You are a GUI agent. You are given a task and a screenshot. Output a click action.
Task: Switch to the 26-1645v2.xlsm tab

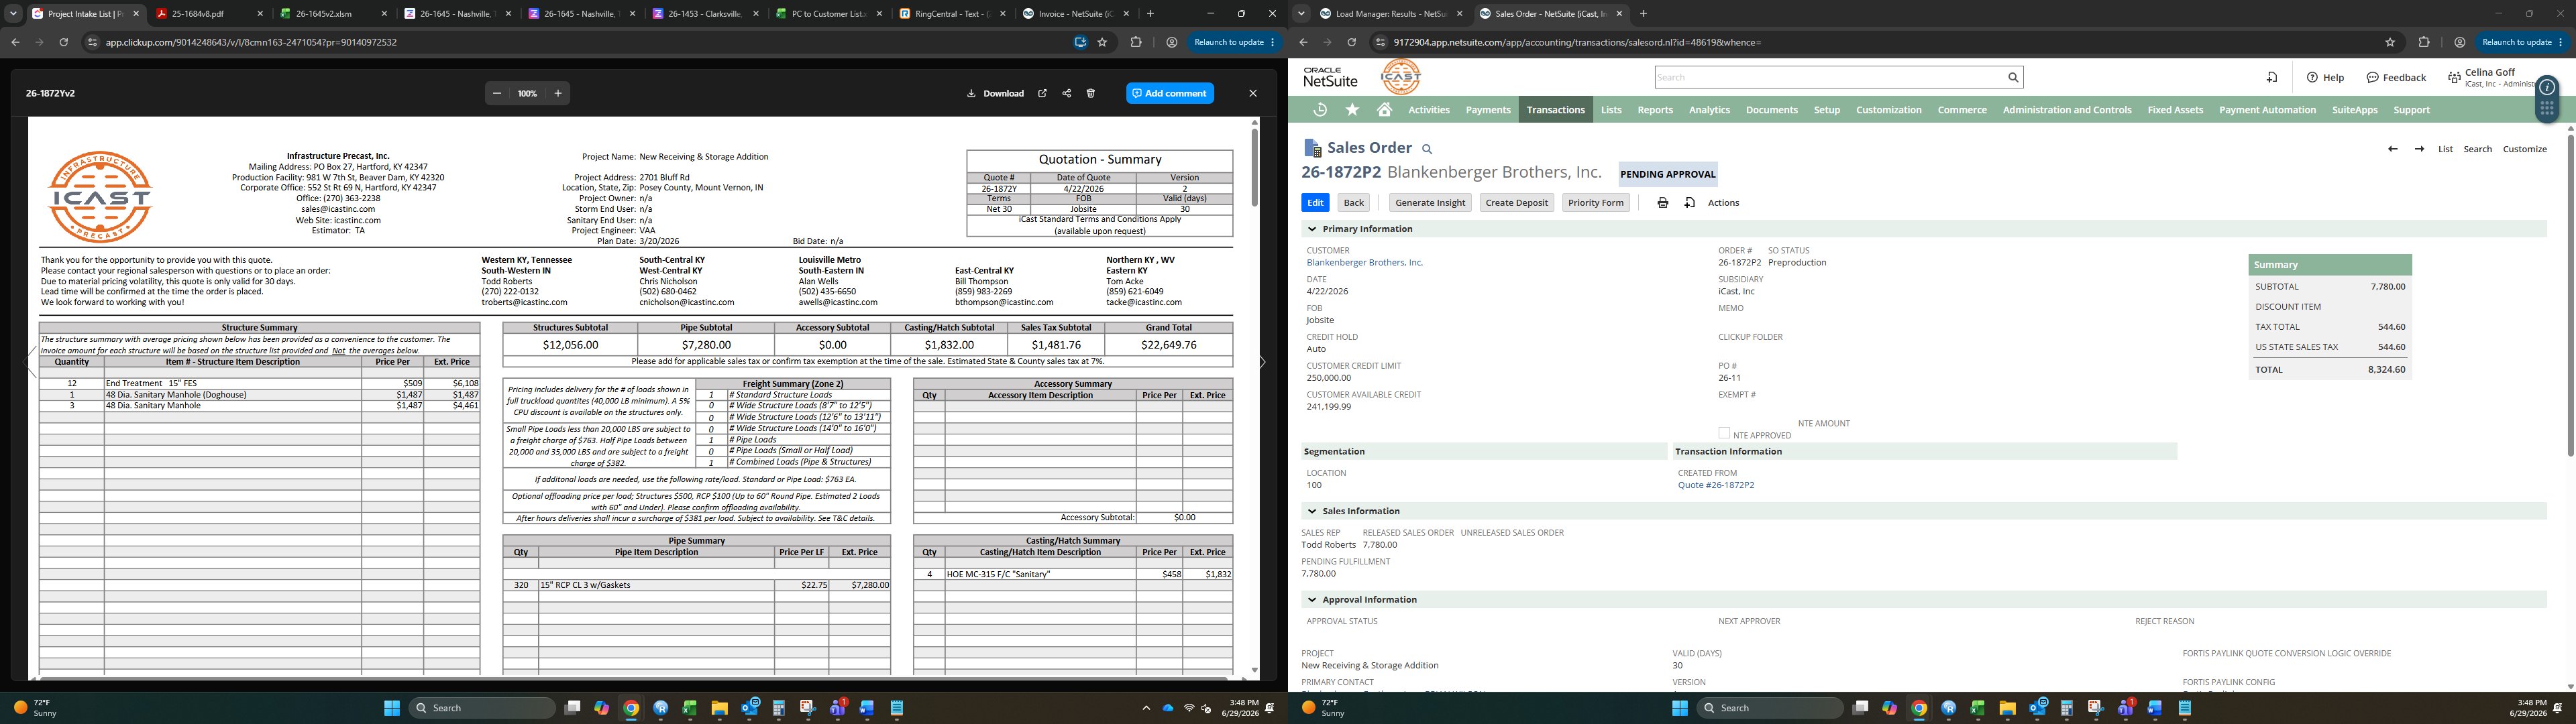click(333, 14)
